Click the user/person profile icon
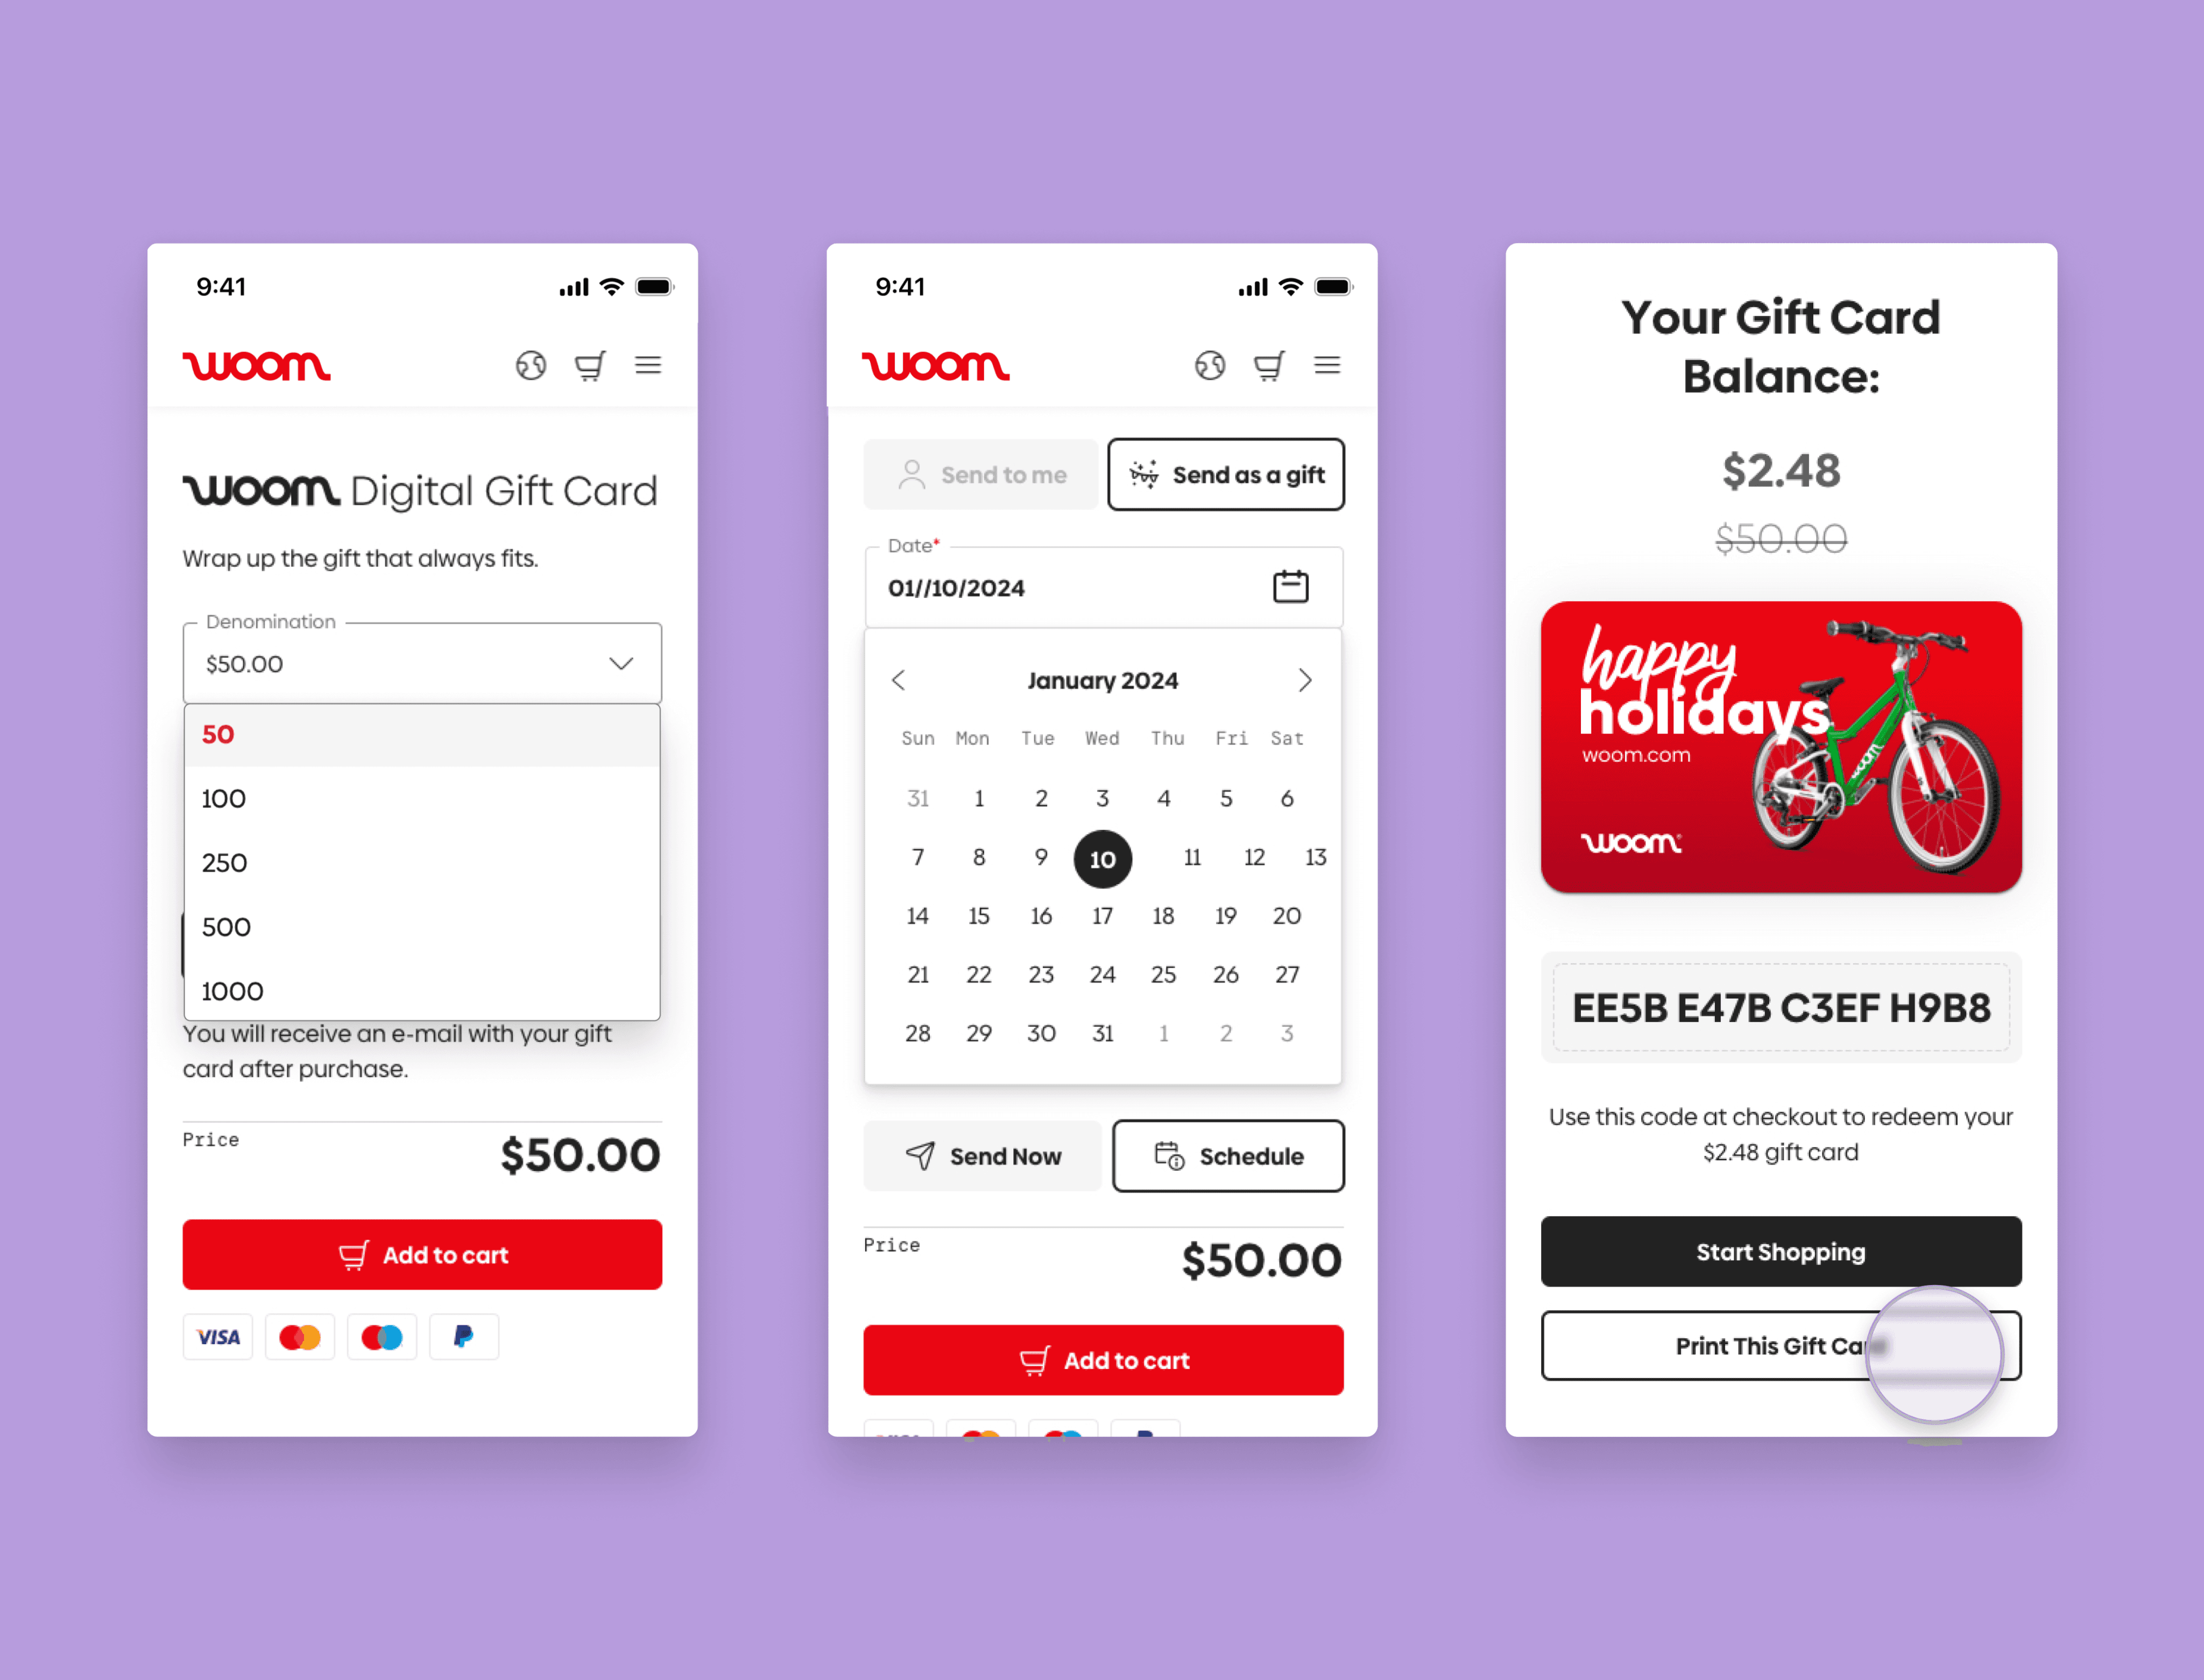 point(910,473)
